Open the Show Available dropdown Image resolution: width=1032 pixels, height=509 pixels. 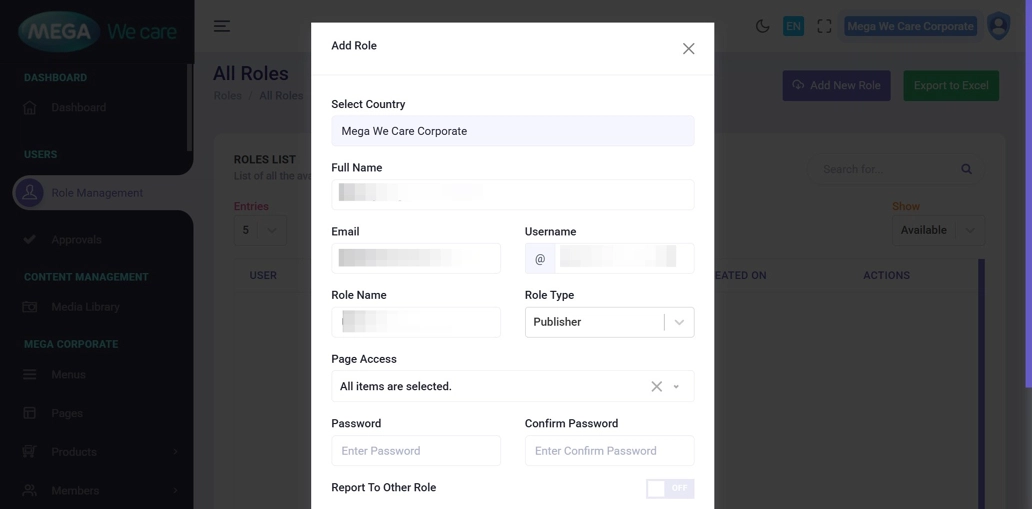937,230
